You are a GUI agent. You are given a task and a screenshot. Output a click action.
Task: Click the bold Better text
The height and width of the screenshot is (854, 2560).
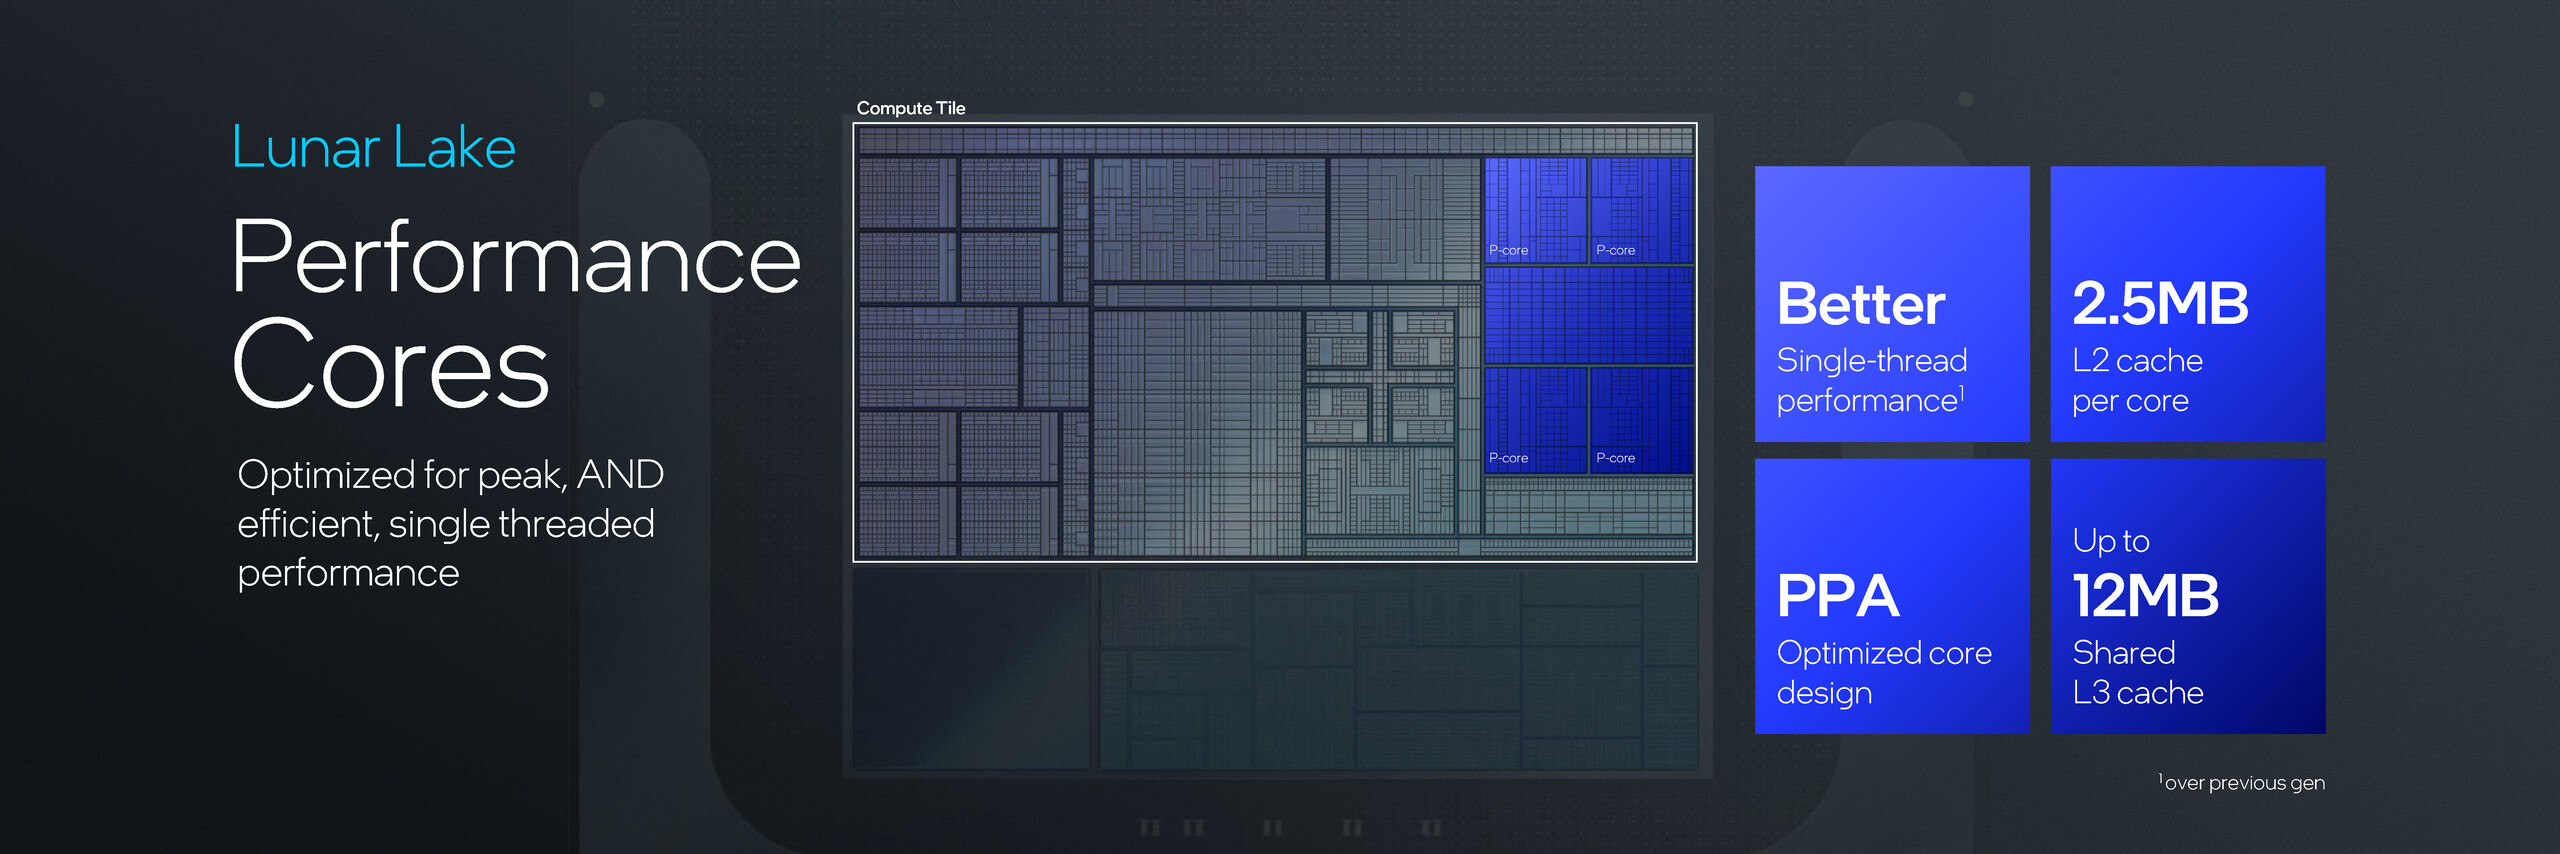(1860, 304)
